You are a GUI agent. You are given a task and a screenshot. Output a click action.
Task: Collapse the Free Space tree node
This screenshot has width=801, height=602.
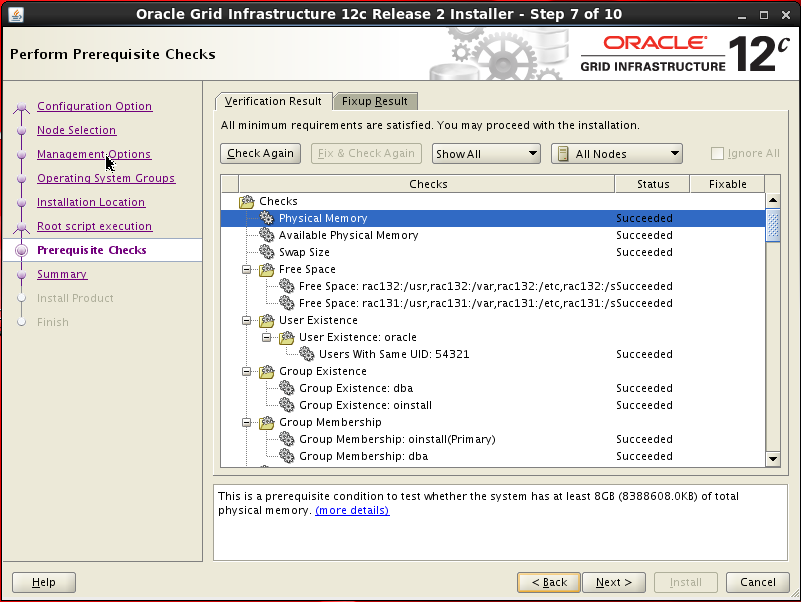[x=247, y=269]
